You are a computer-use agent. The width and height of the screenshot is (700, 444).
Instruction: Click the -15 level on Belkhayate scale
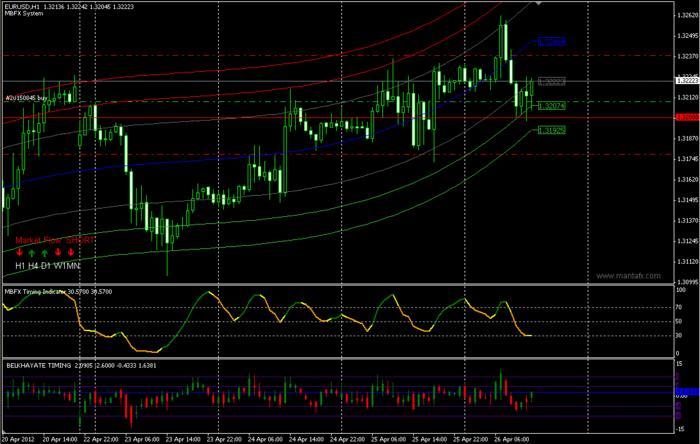pyautogui.click(x=680, y=429)
